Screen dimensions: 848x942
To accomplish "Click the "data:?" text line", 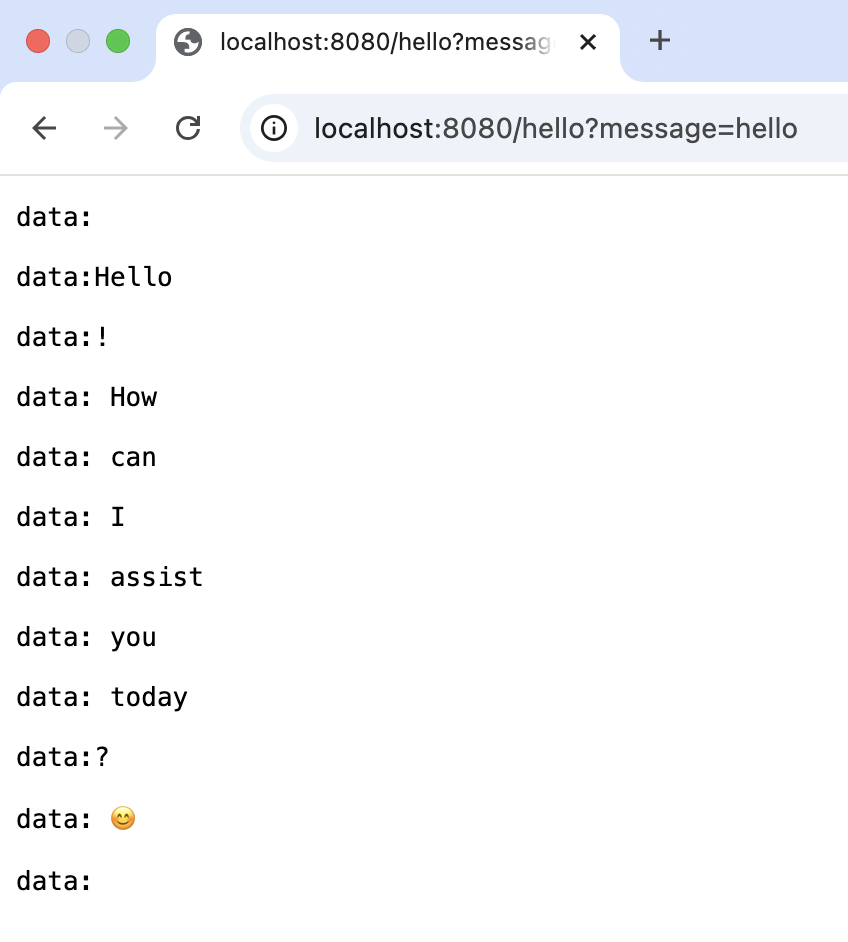I will click(63, 757).
